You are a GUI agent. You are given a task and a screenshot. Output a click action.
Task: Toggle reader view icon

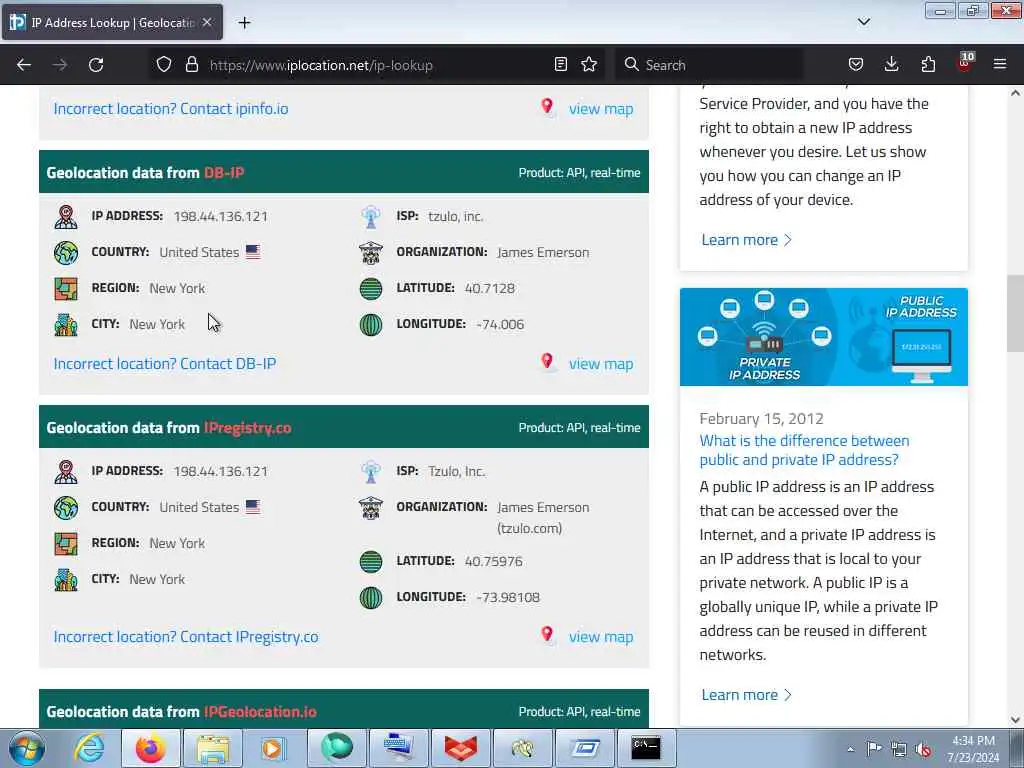(x=560, y=65)
